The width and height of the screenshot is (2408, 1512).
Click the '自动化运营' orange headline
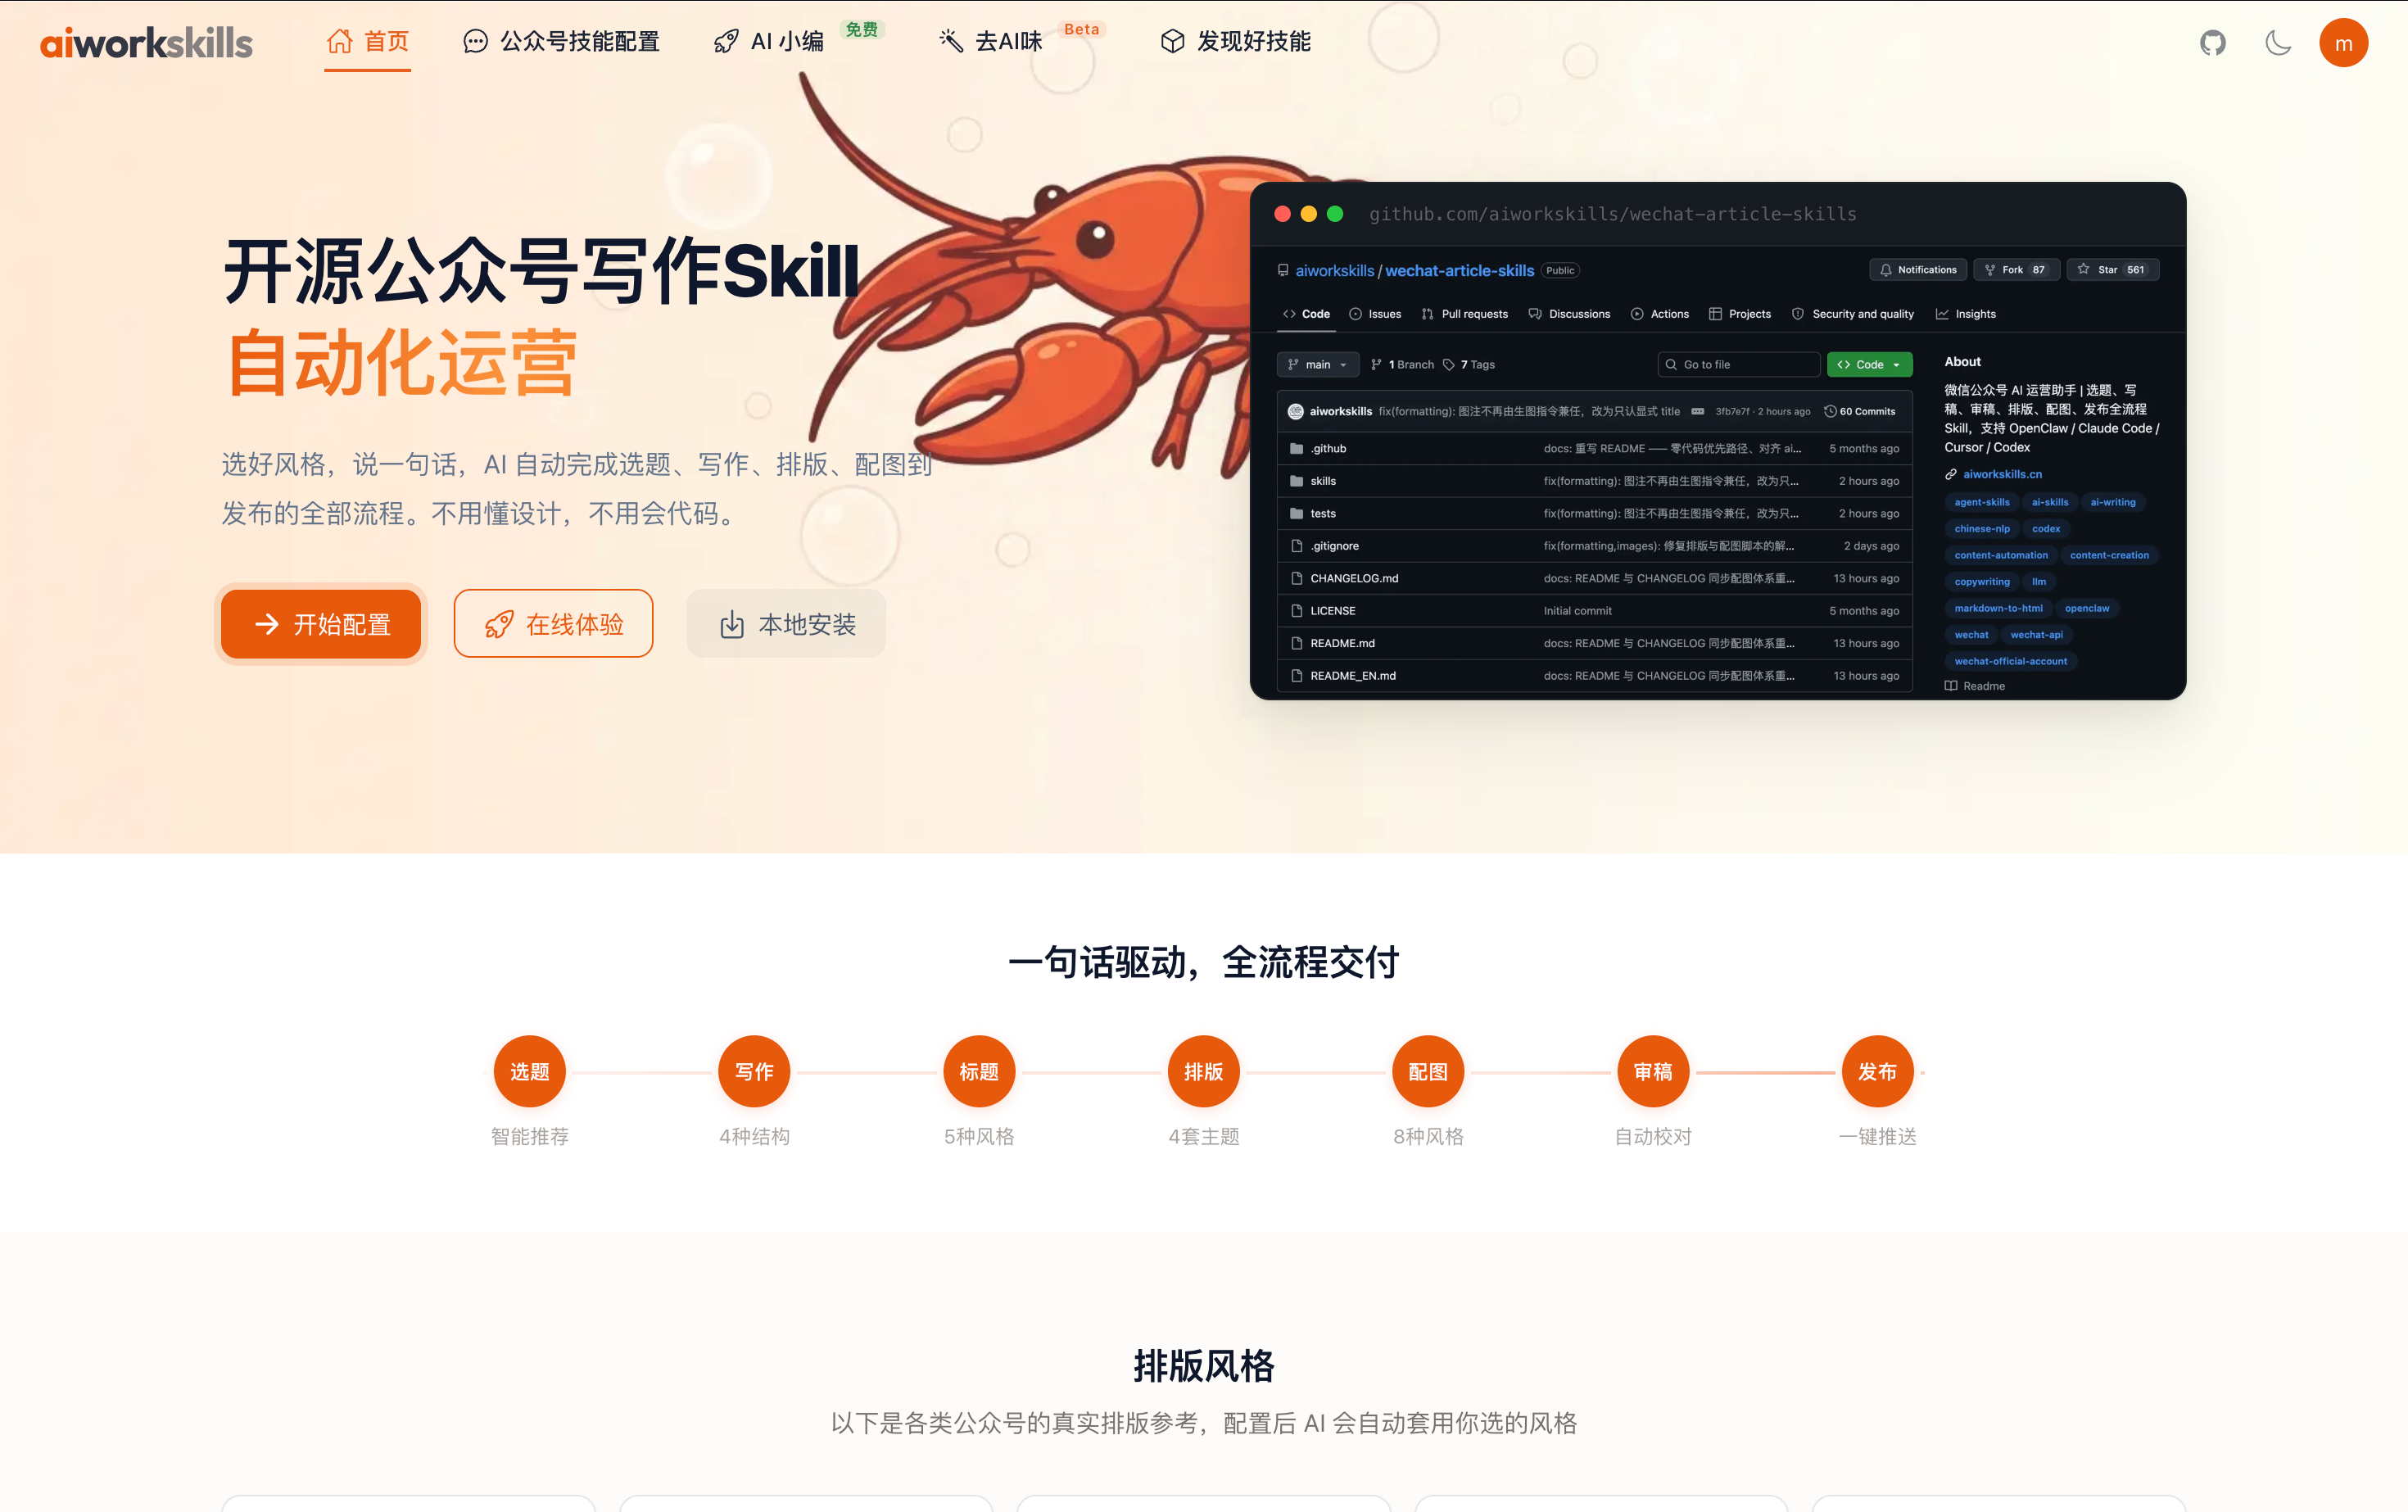pos(401,363)
